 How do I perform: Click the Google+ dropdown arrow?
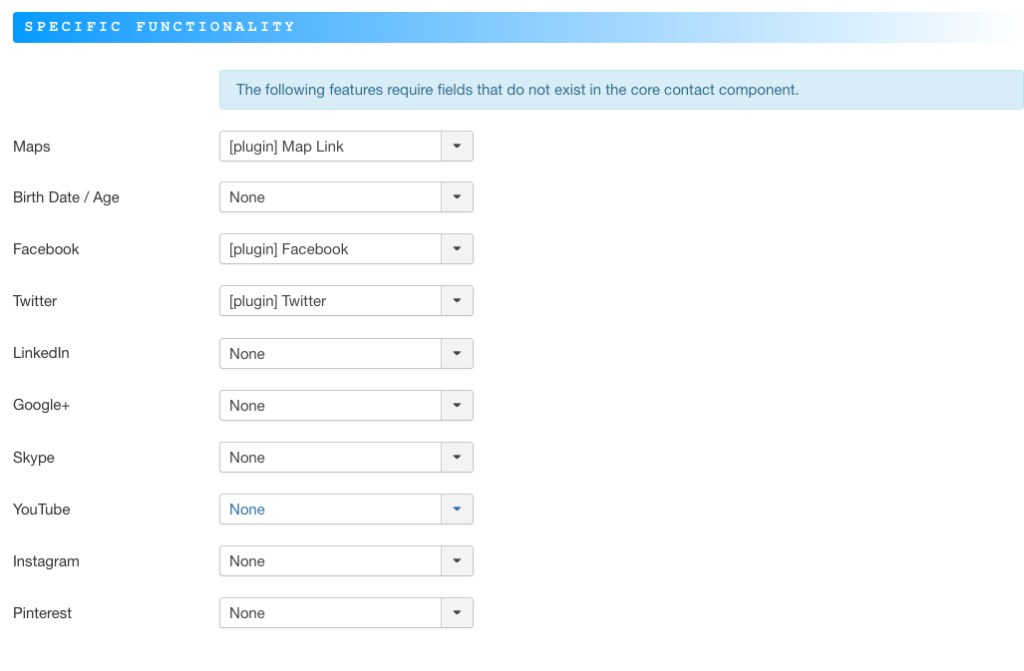click(x=457, y=405)
